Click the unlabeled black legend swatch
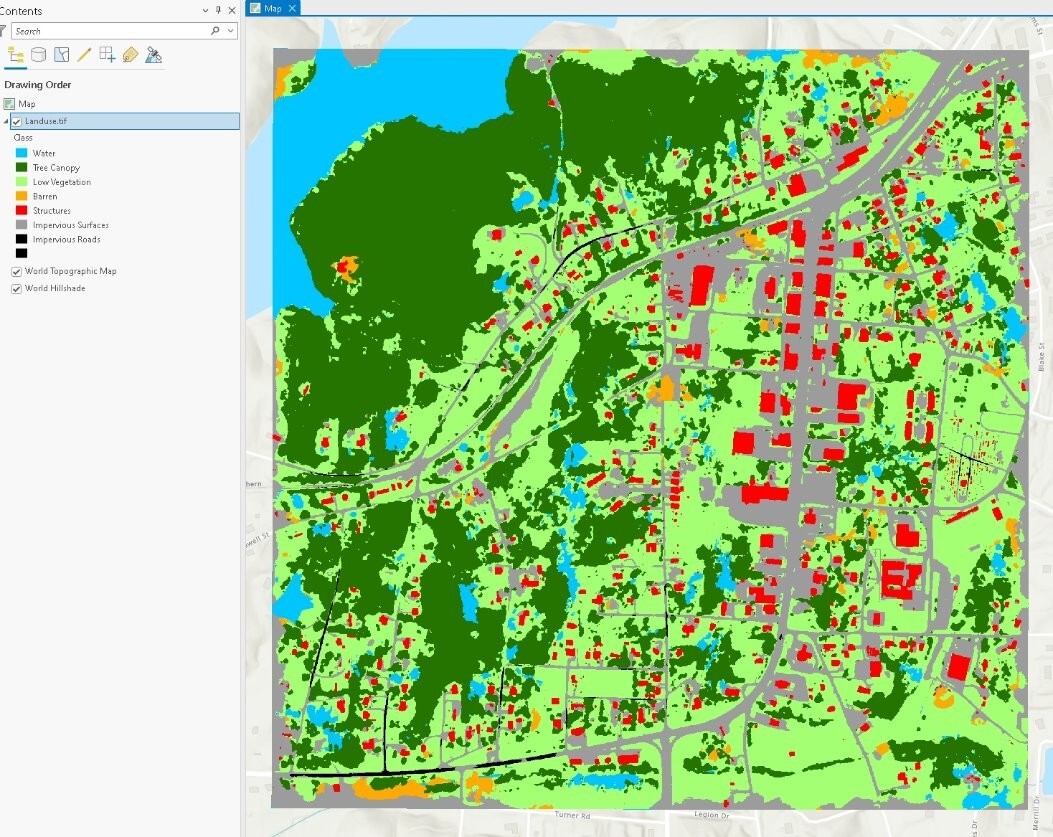Viewport: 1053px width, 837px height. 21,253
